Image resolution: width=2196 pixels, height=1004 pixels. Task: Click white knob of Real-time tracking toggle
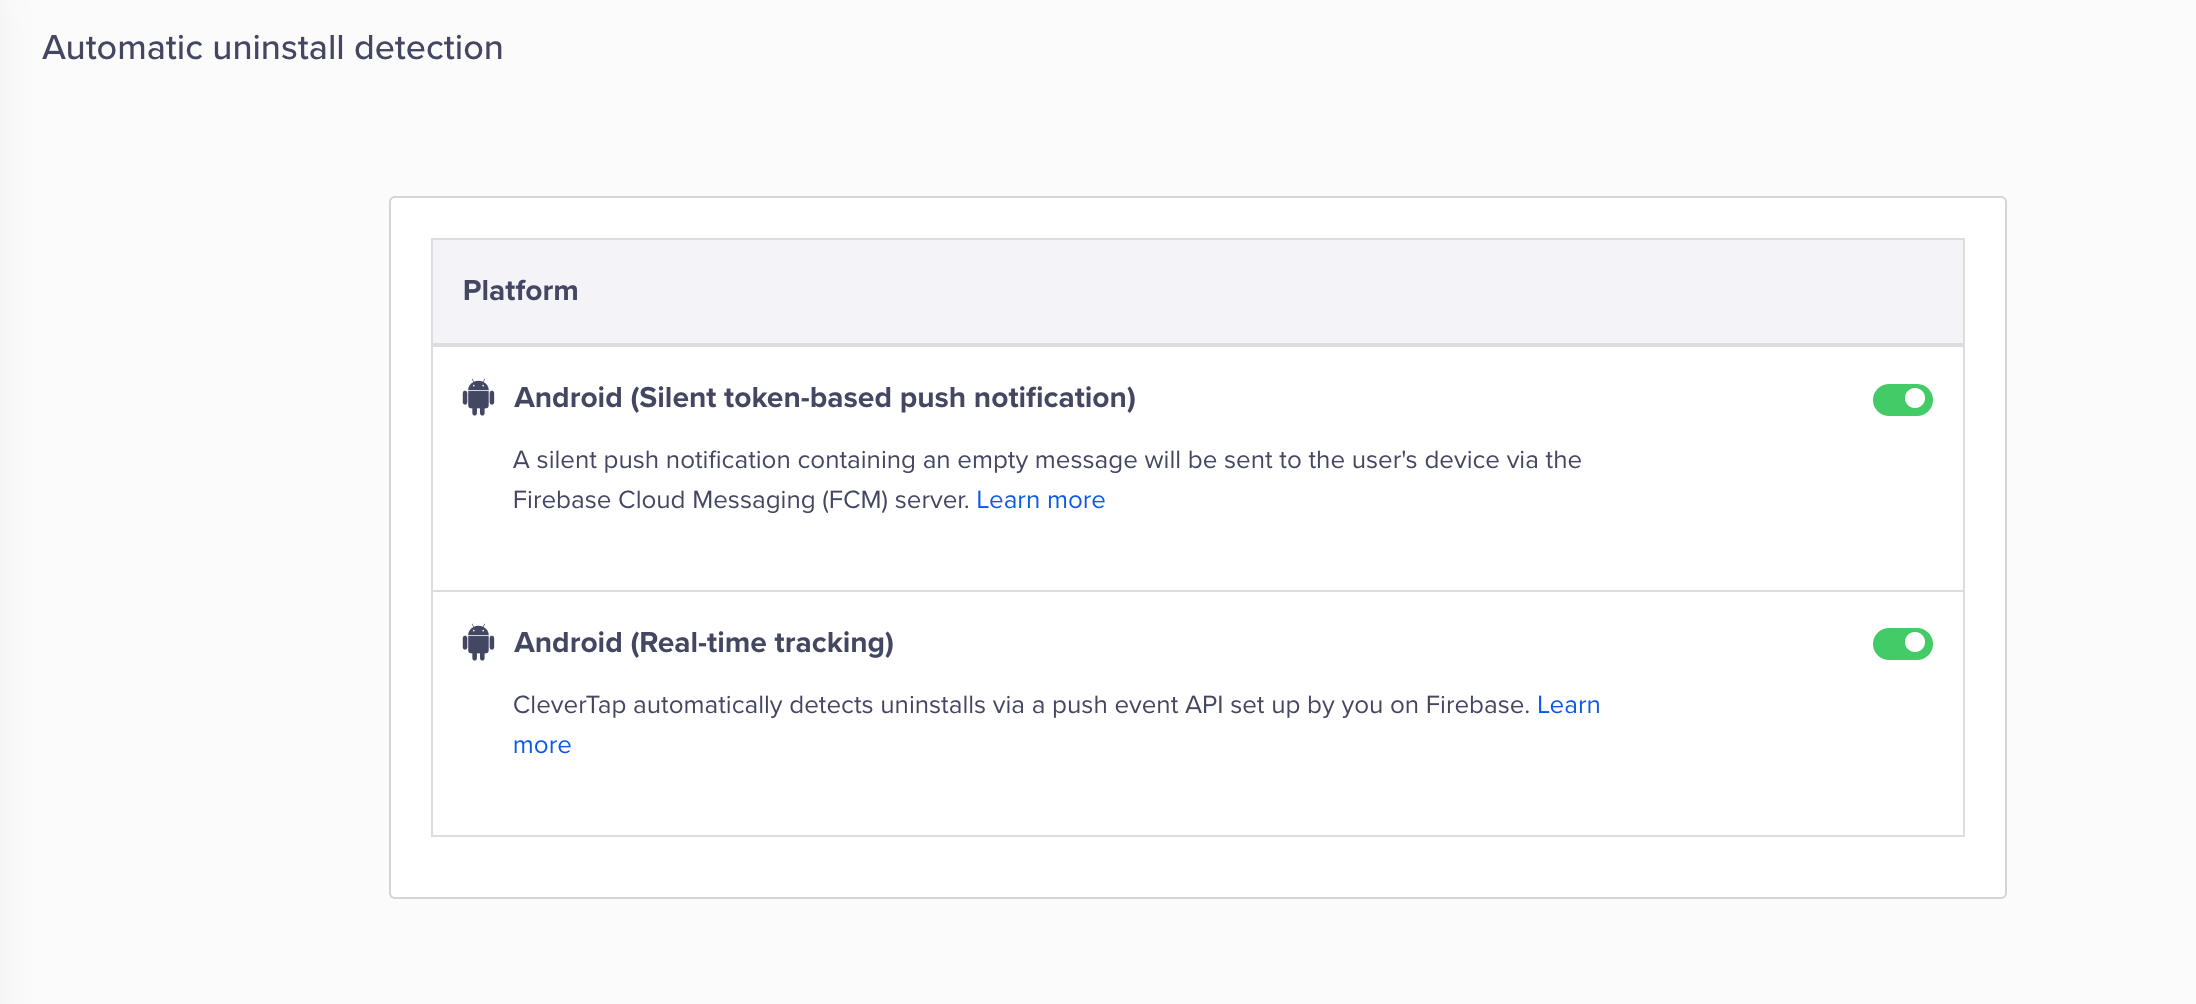coord(1915,644)
